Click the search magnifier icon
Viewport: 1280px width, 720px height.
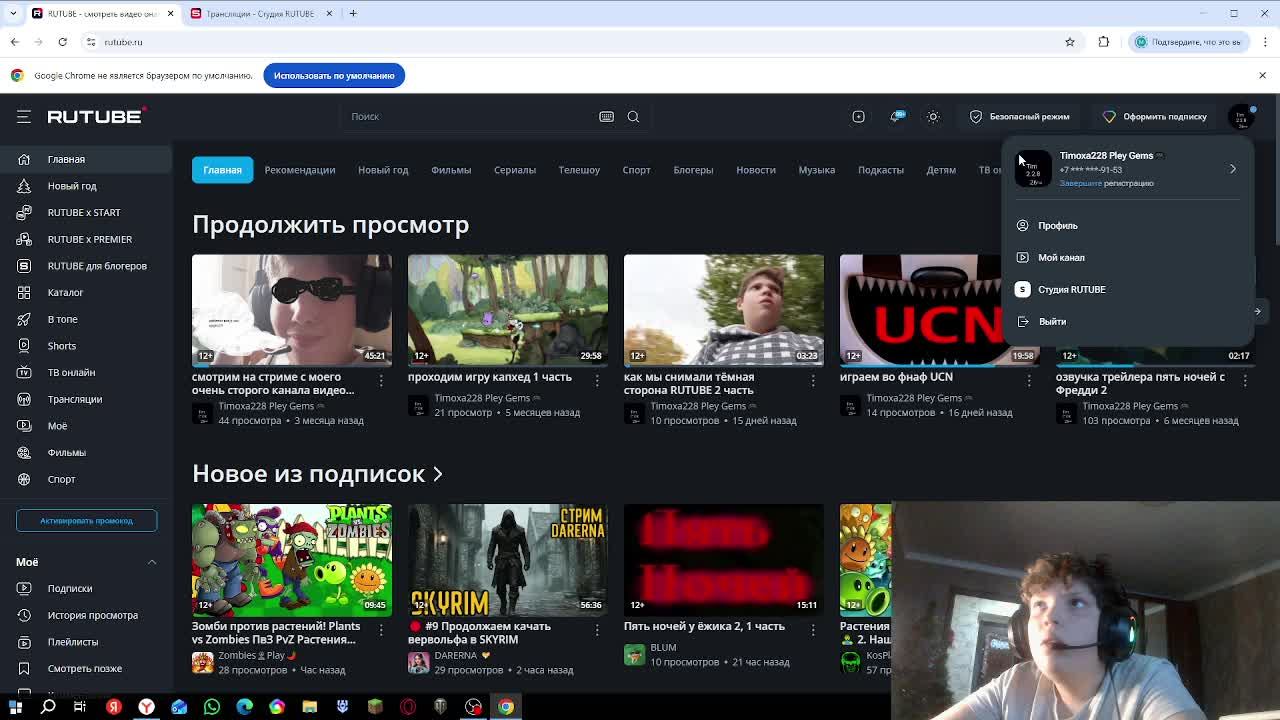(633, 117)
